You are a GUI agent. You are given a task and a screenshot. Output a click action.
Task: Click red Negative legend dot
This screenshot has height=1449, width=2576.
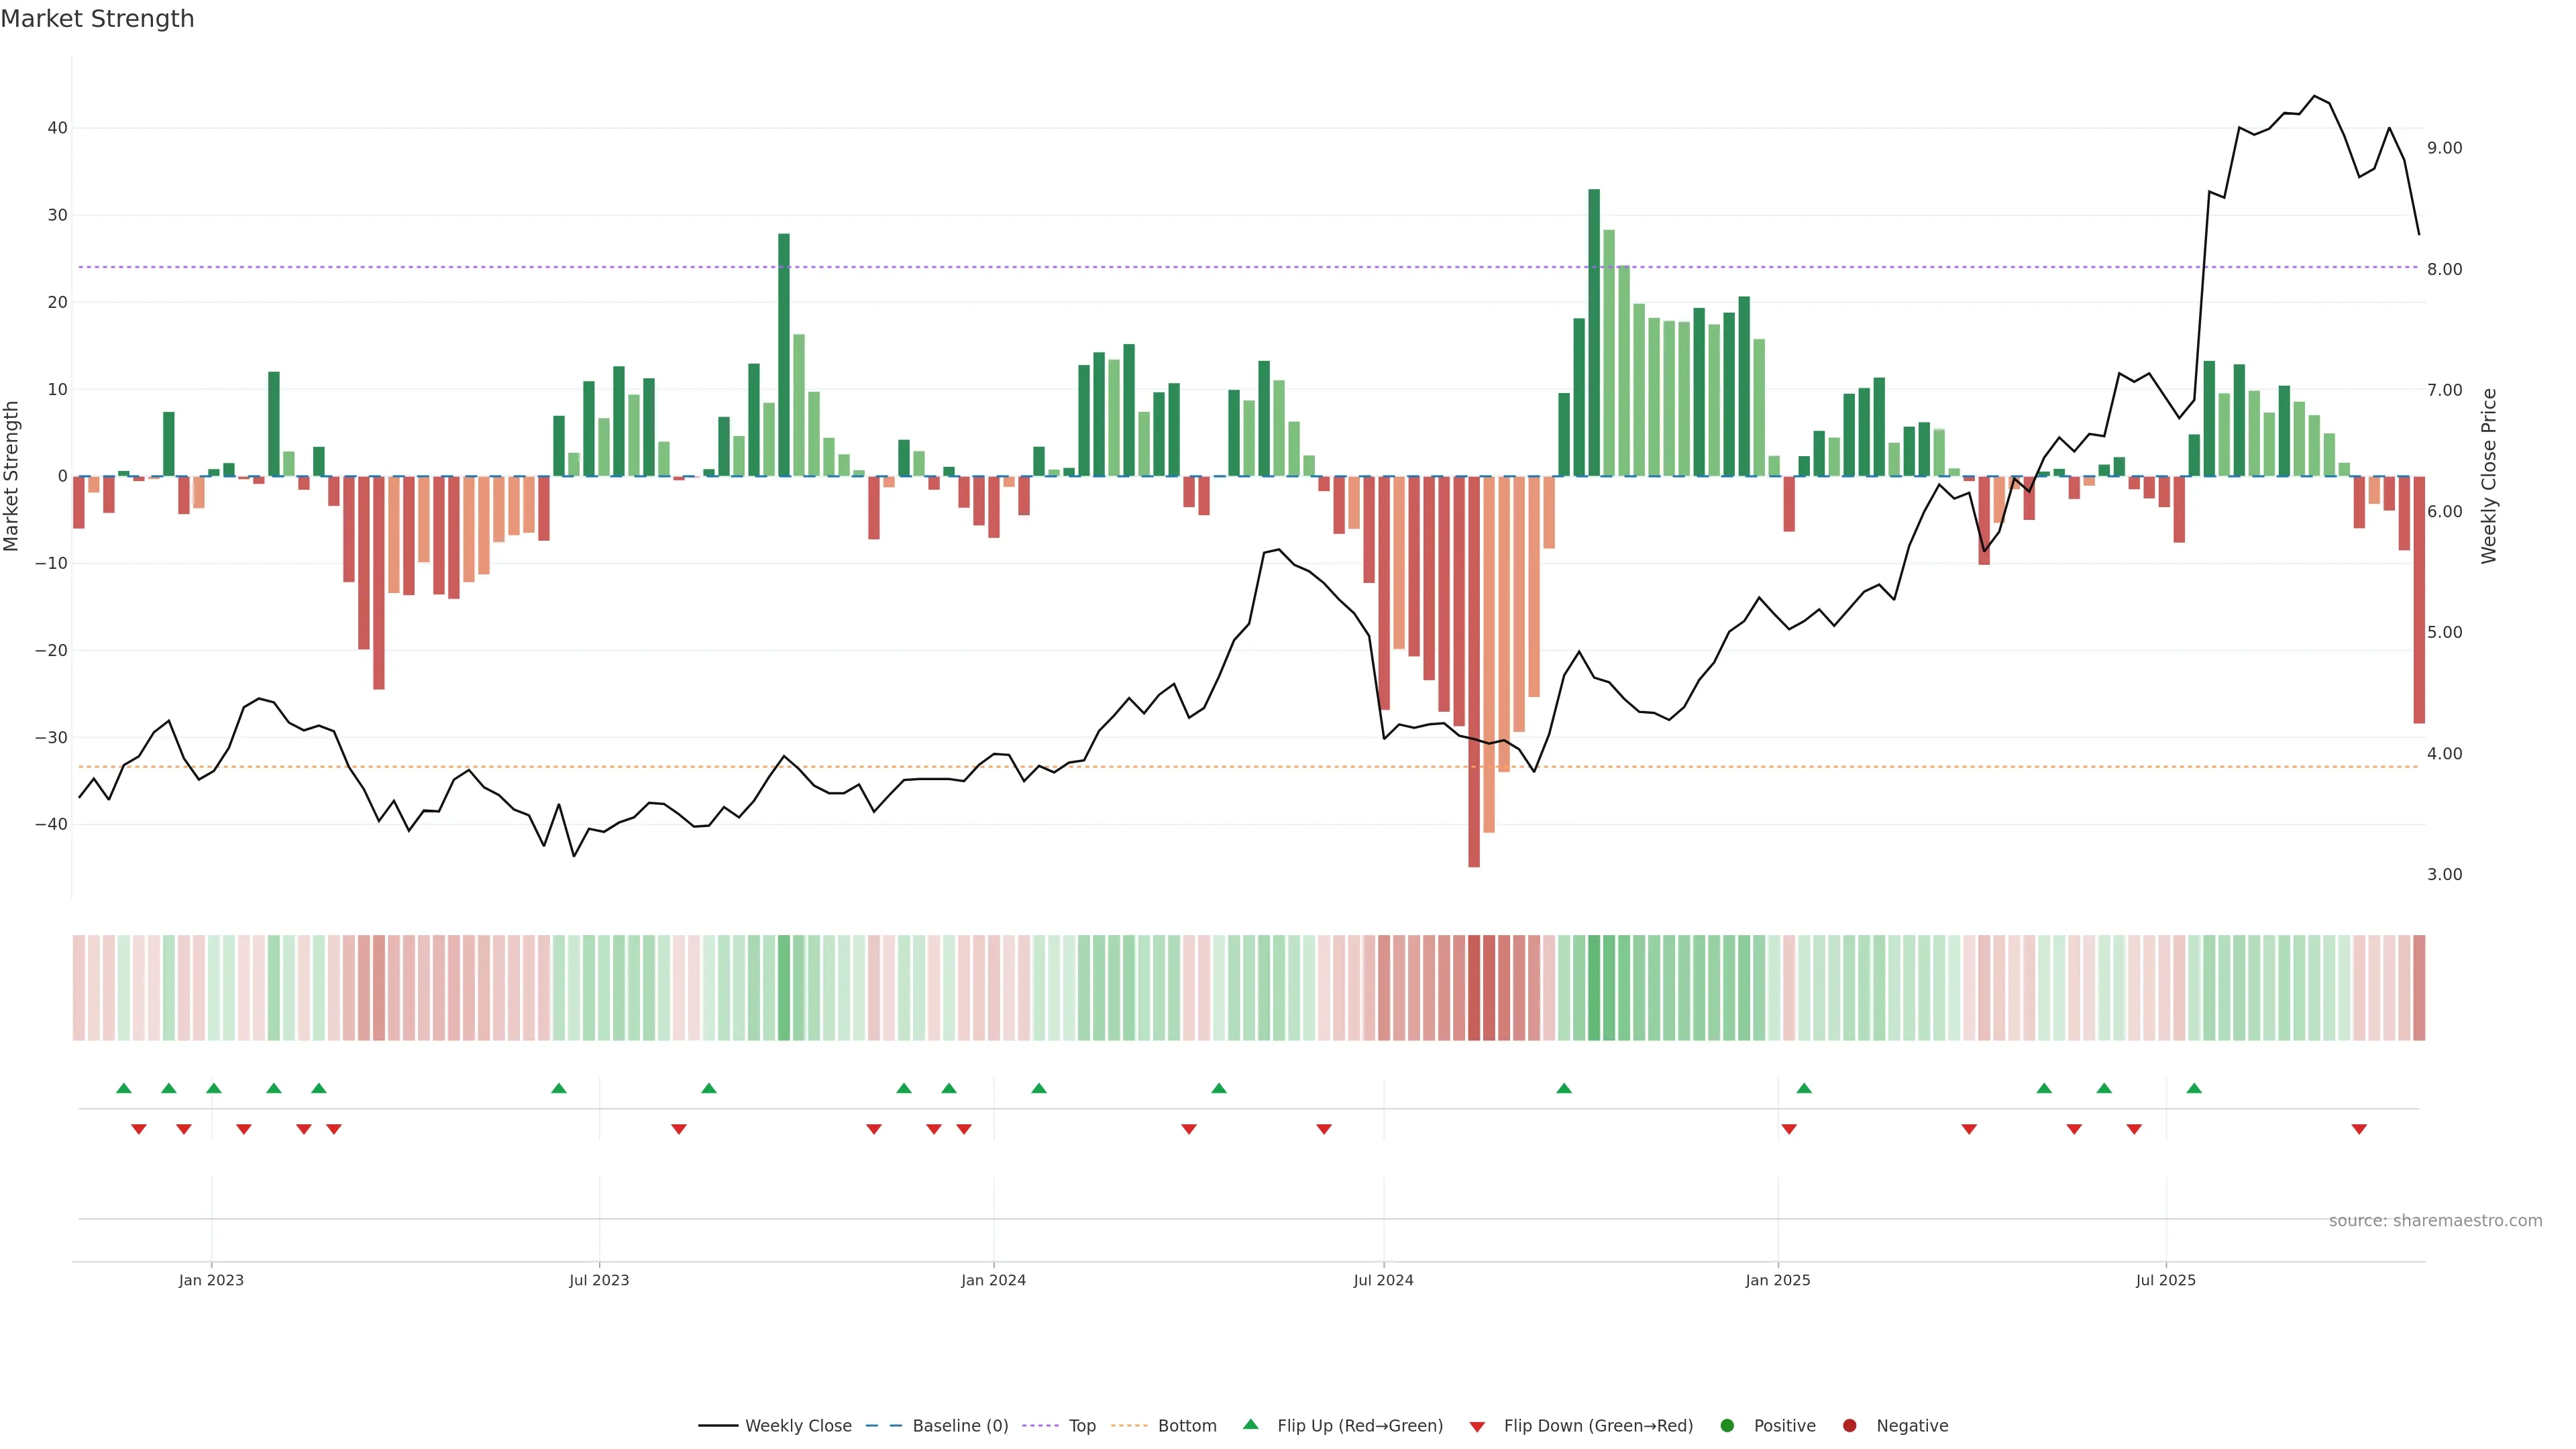[x=1849, y=1426]
